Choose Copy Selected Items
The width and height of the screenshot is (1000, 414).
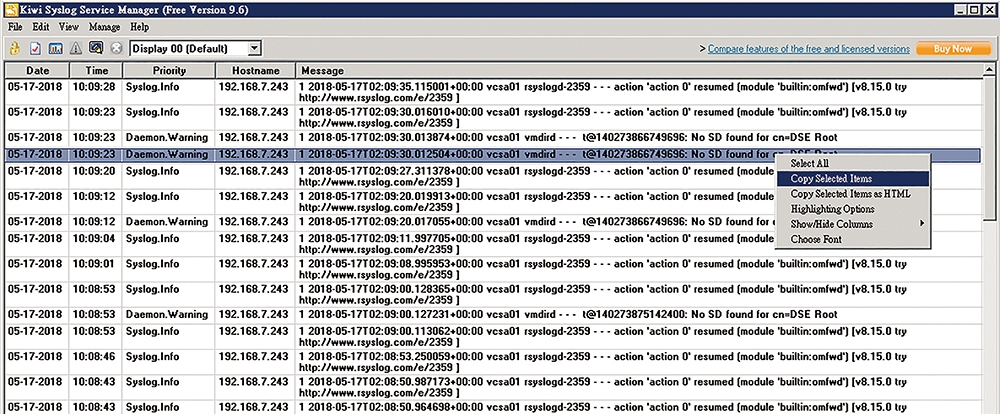pyautogui.click(x=852, y=179)
